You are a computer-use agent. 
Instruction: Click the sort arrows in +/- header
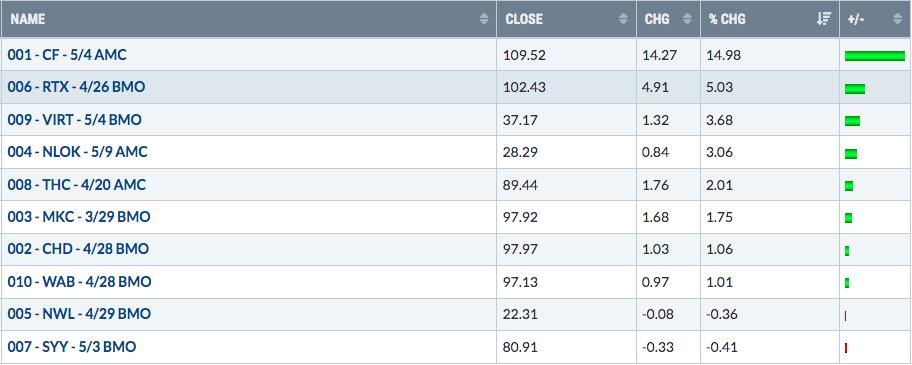point(897,19)
